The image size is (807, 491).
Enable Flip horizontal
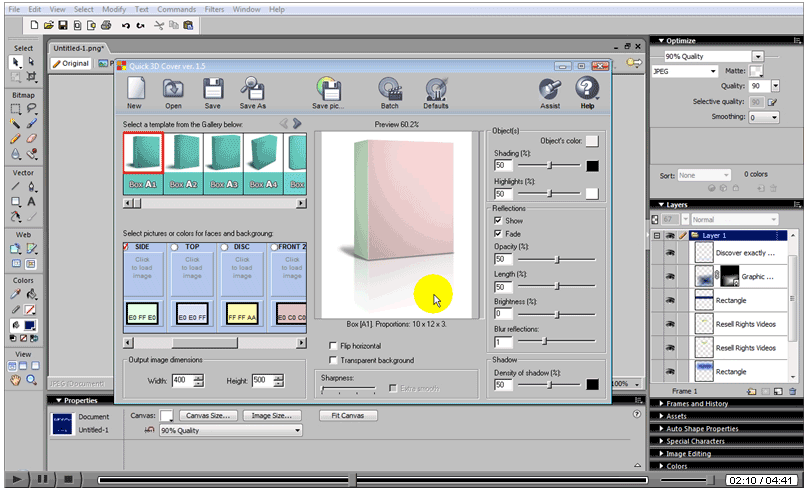[x=333, y=346]
